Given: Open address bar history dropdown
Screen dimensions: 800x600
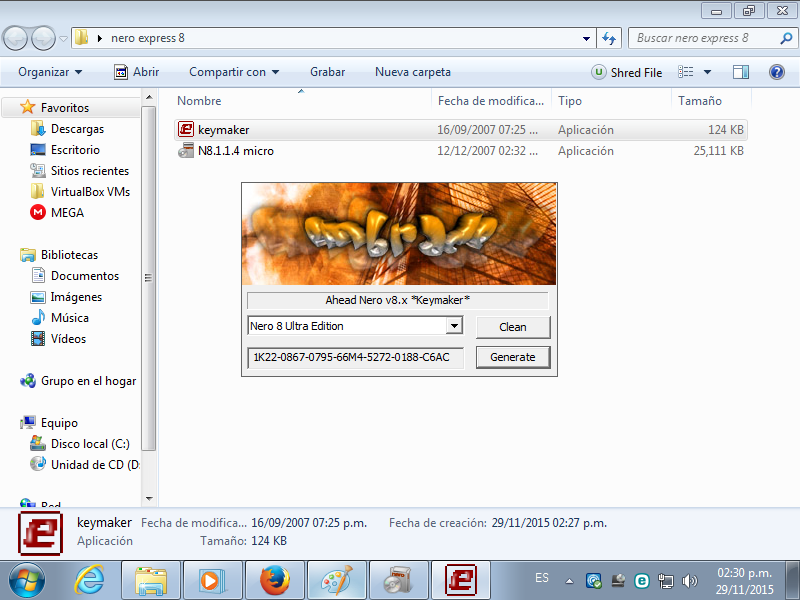Looking at the screenshot, I should click(587, 38).
